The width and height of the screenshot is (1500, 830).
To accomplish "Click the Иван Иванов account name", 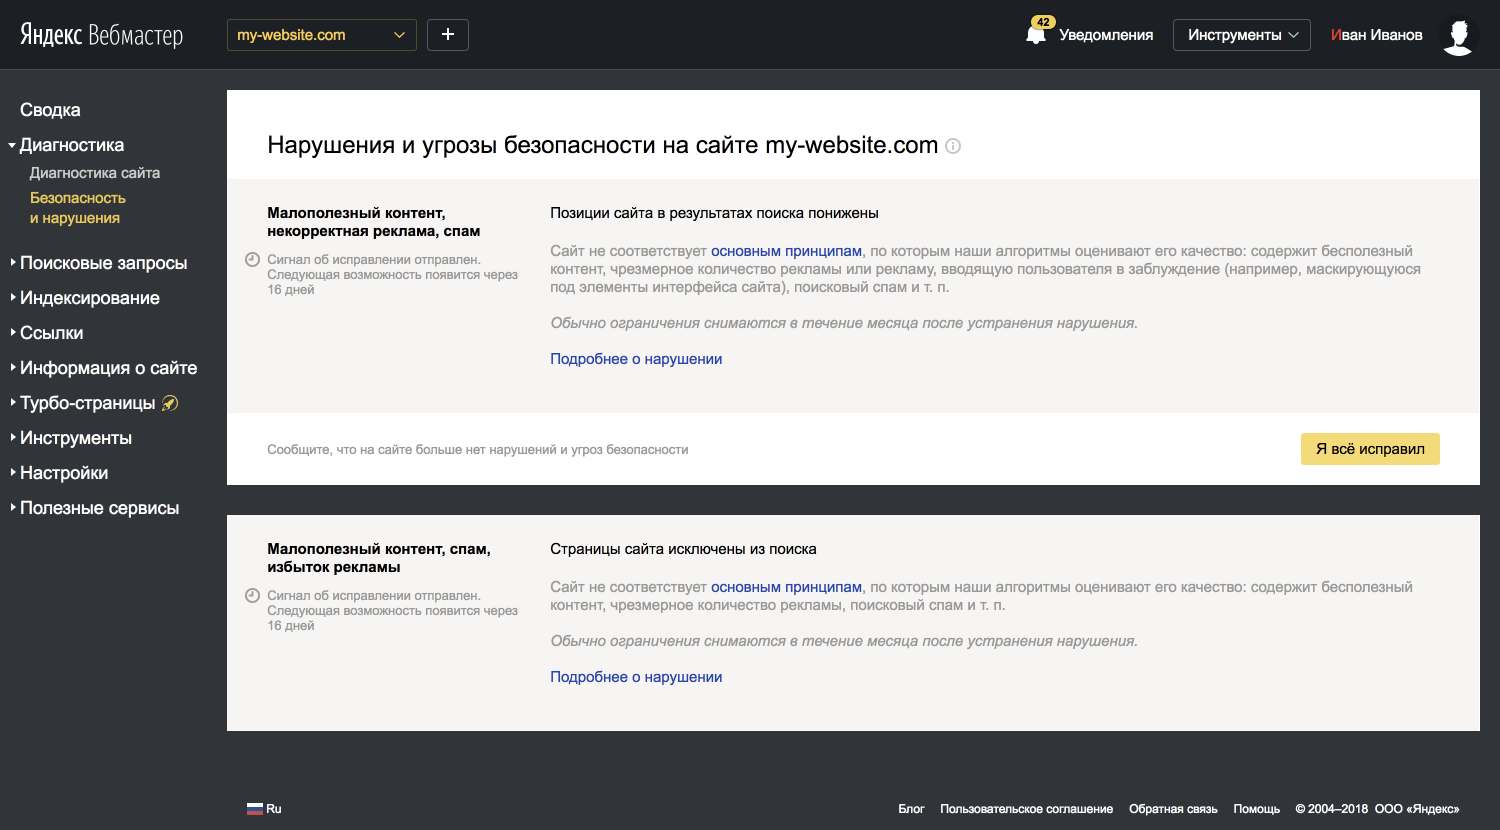I will click(1377, 35).
